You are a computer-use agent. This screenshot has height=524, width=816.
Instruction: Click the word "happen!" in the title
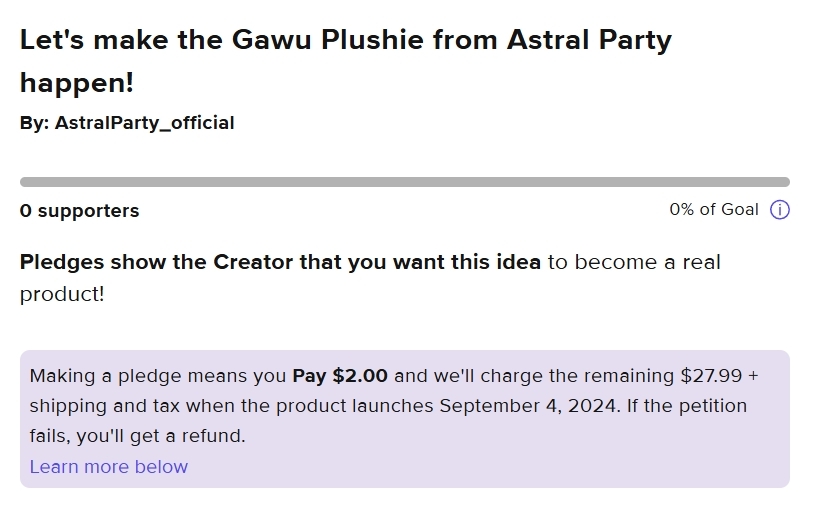[x=77, y=82]
